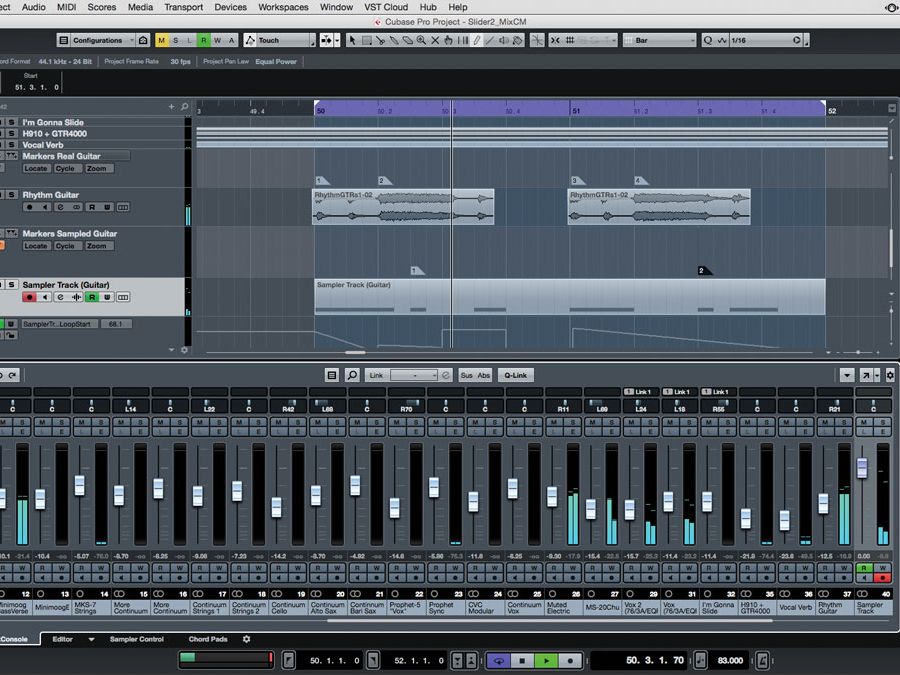Select the Zoom magnifier tool in toolbar
The image size is (900, 675).
pyautogui.click(x=421, y=40)
